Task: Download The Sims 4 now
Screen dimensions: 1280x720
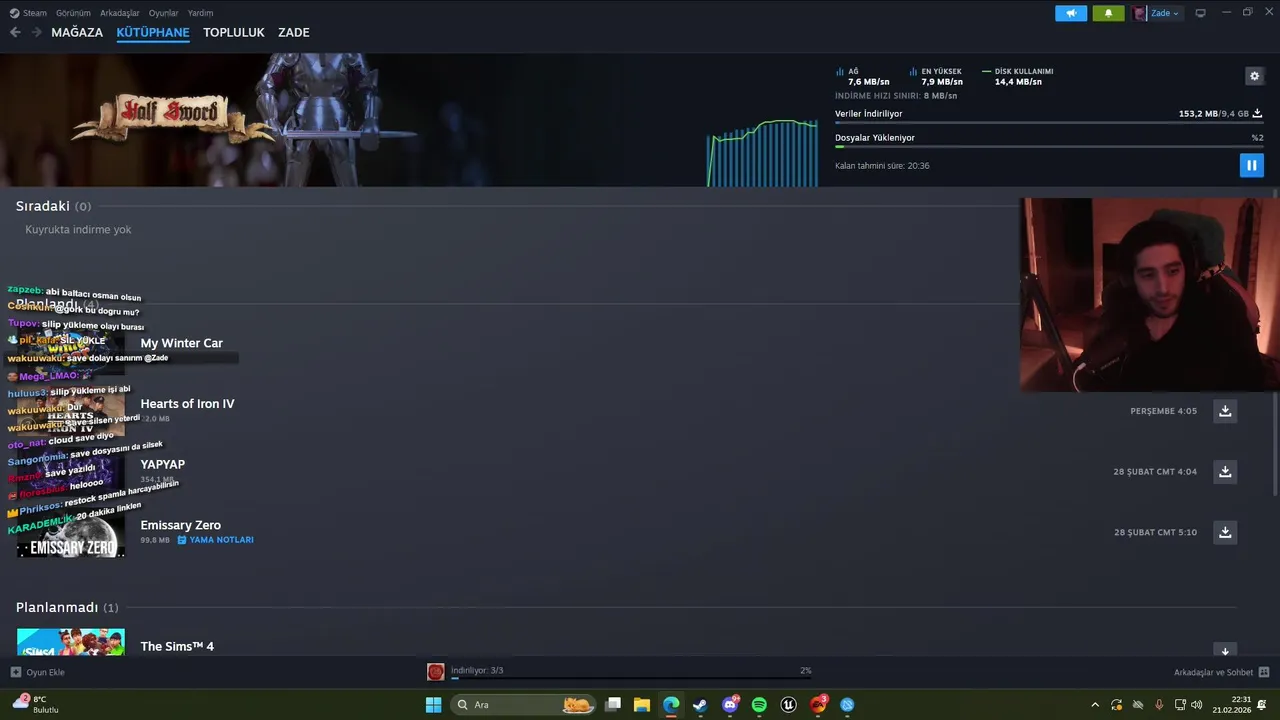Action: (x=1225, y=650)
